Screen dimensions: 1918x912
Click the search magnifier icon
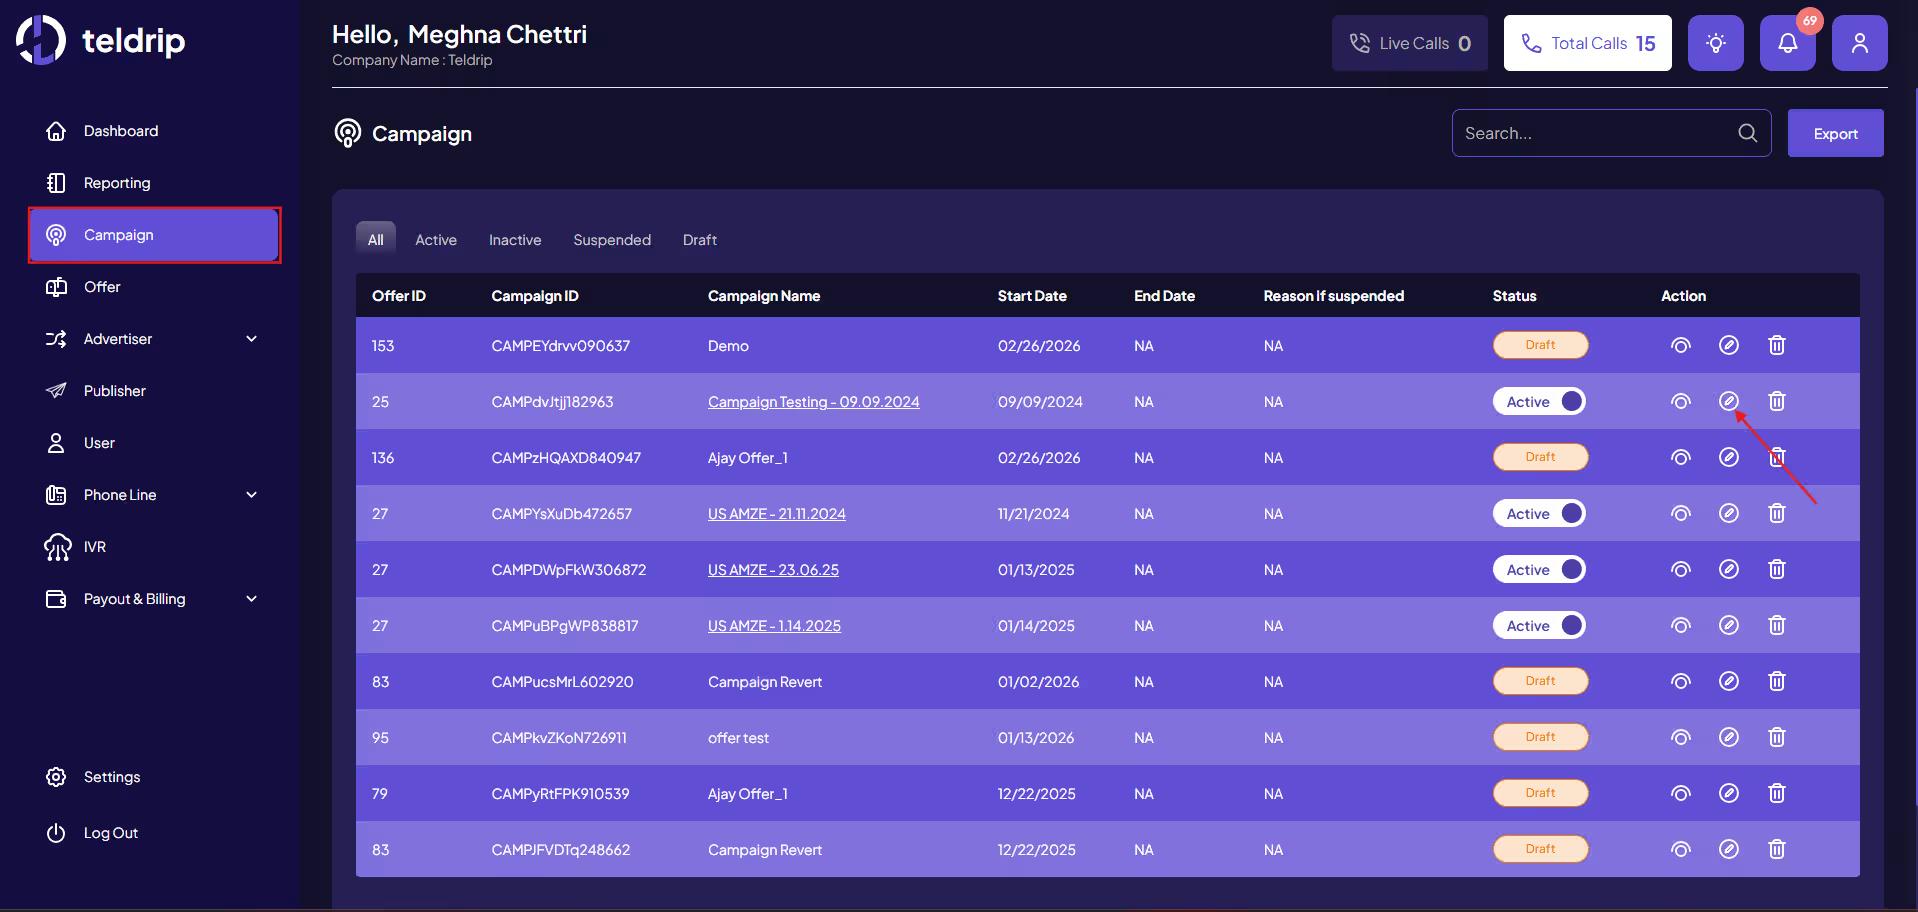coord(1747,133)
